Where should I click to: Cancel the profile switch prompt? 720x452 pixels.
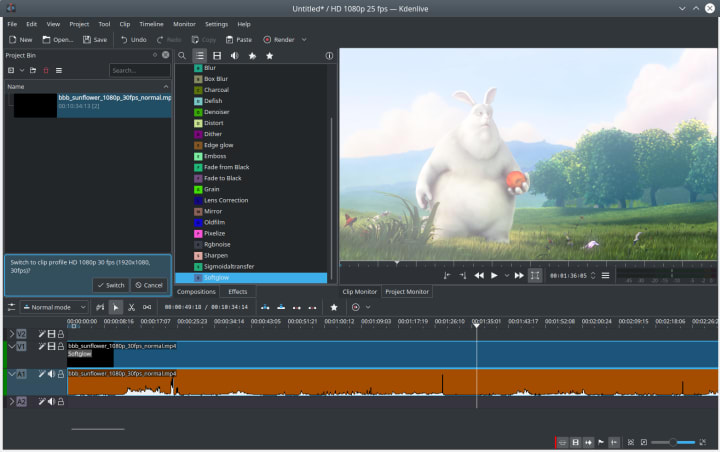pyautogui.click(x=149, y=285)
